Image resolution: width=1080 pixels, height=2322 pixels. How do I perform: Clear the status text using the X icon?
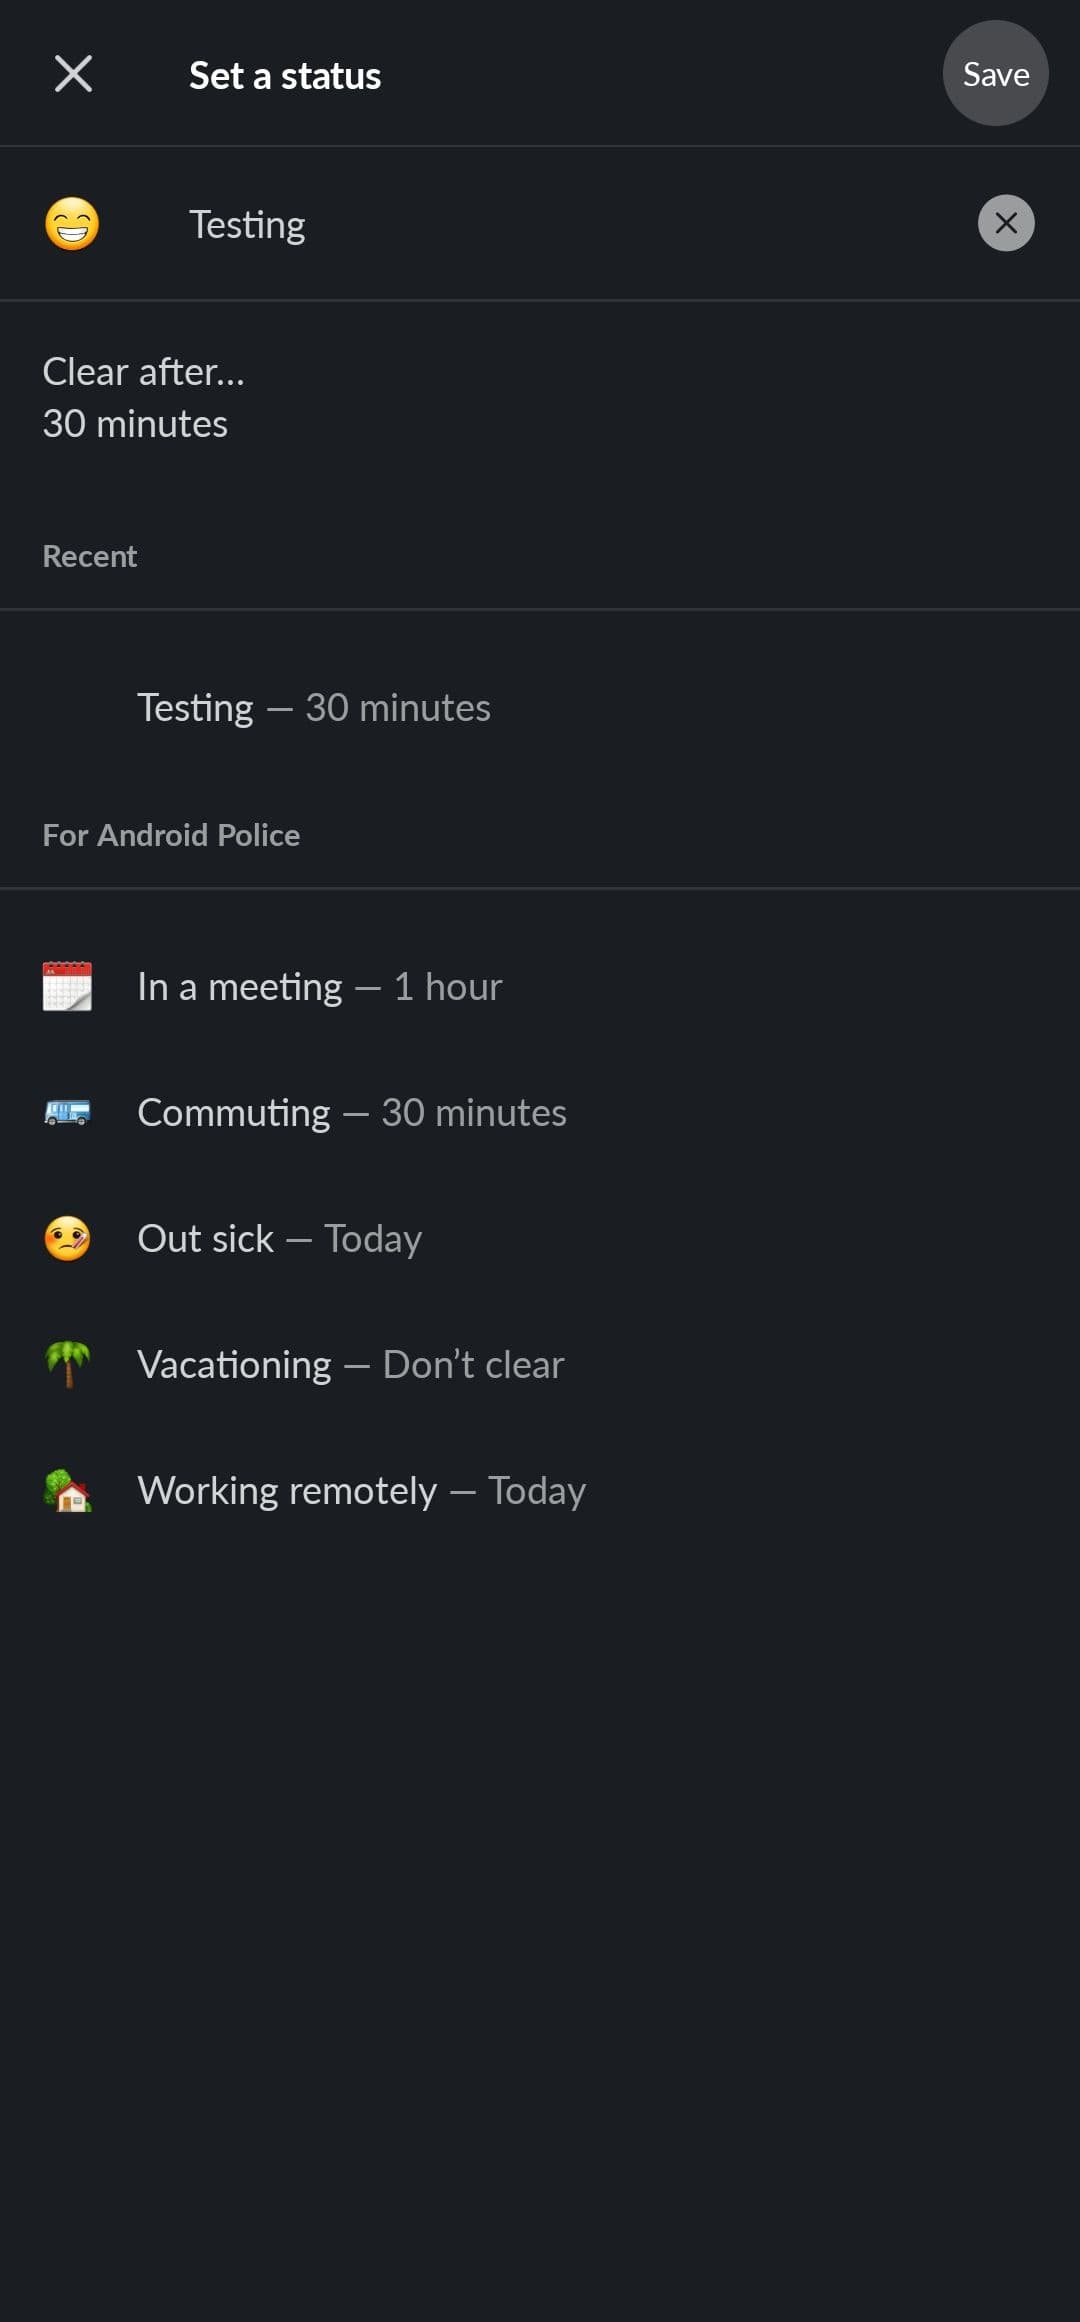[1005, 223]
